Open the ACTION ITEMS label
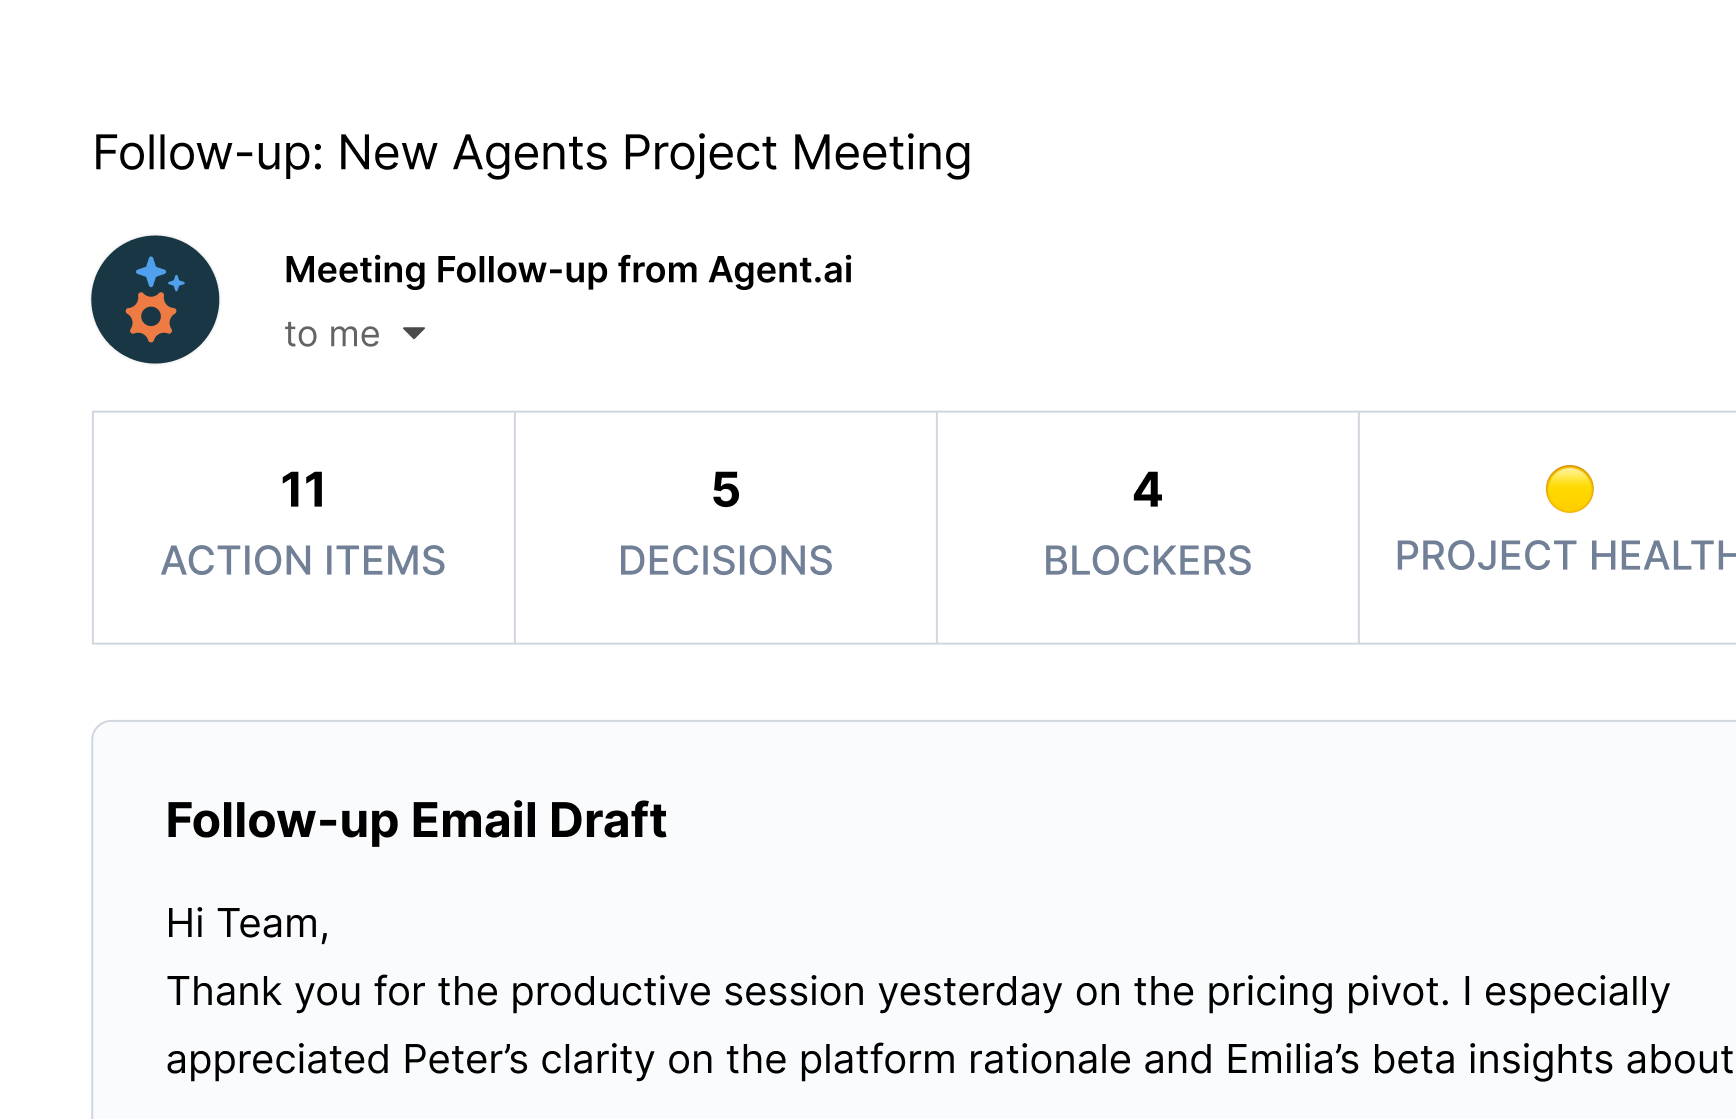This screenshot has width=1736, height=1119. click(x=303, y=561)
